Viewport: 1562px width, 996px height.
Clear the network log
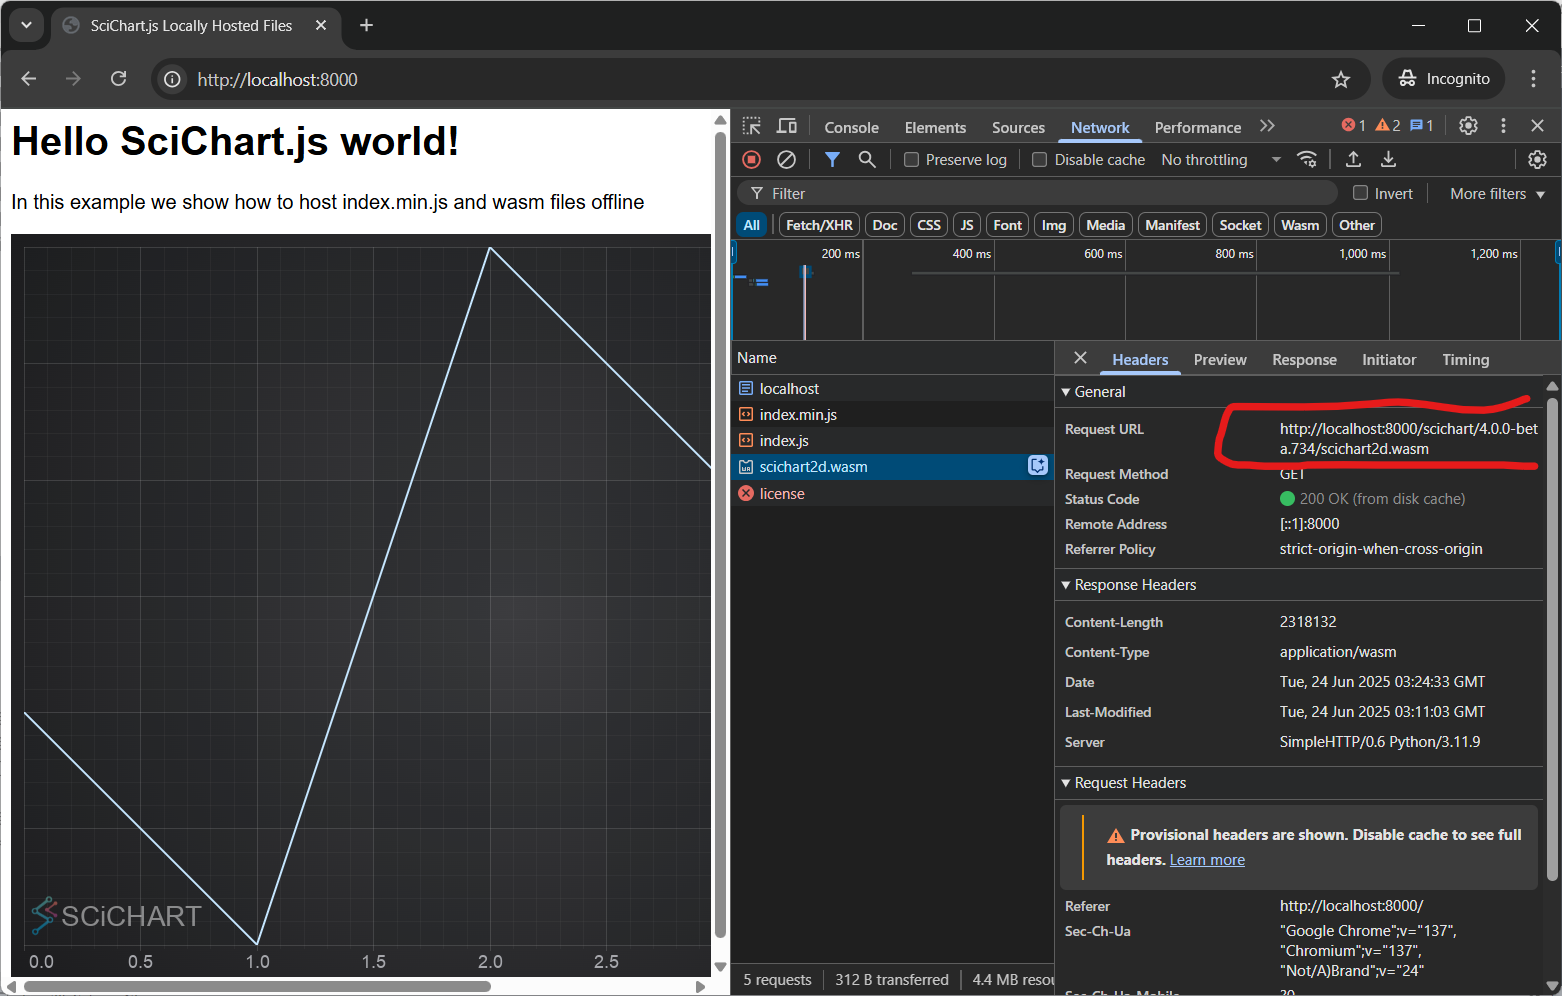(x=787, y=160)
